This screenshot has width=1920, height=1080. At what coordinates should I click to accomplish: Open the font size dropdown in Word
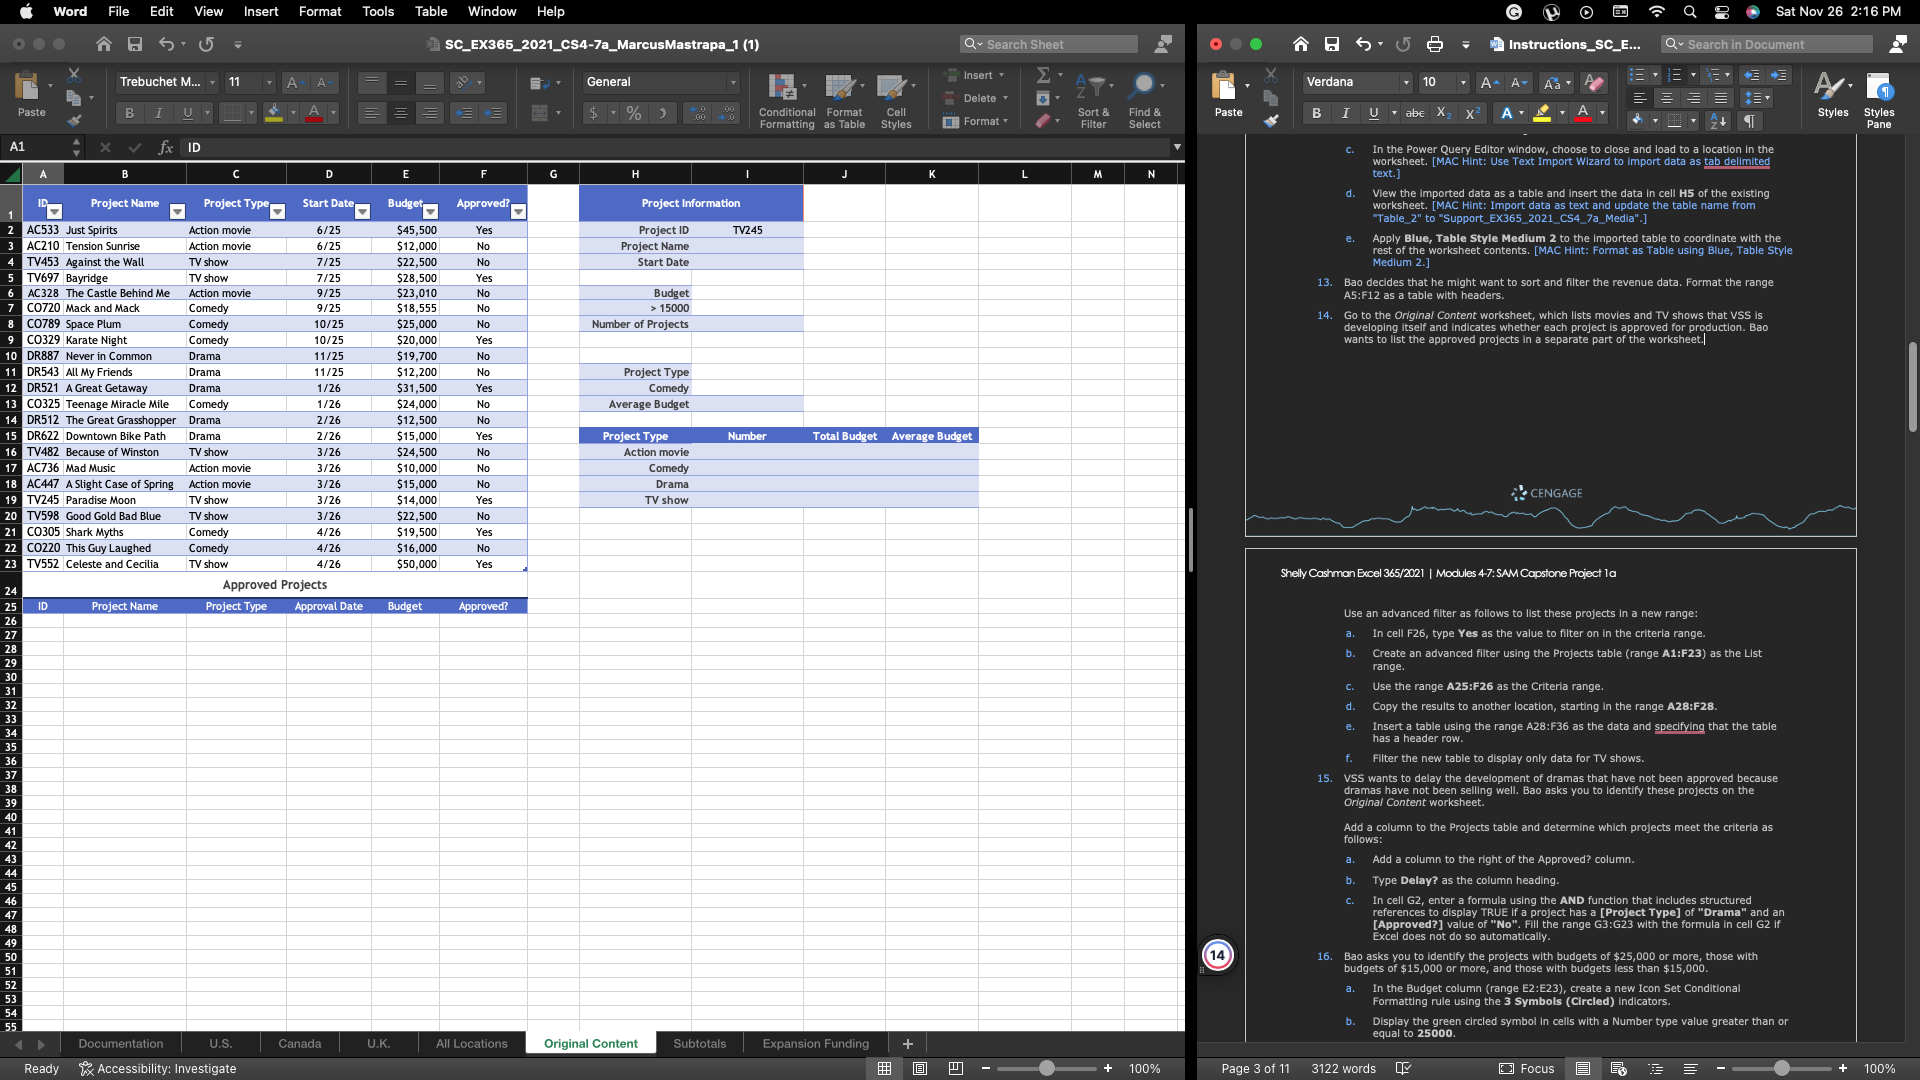[x=1443, y=82]
